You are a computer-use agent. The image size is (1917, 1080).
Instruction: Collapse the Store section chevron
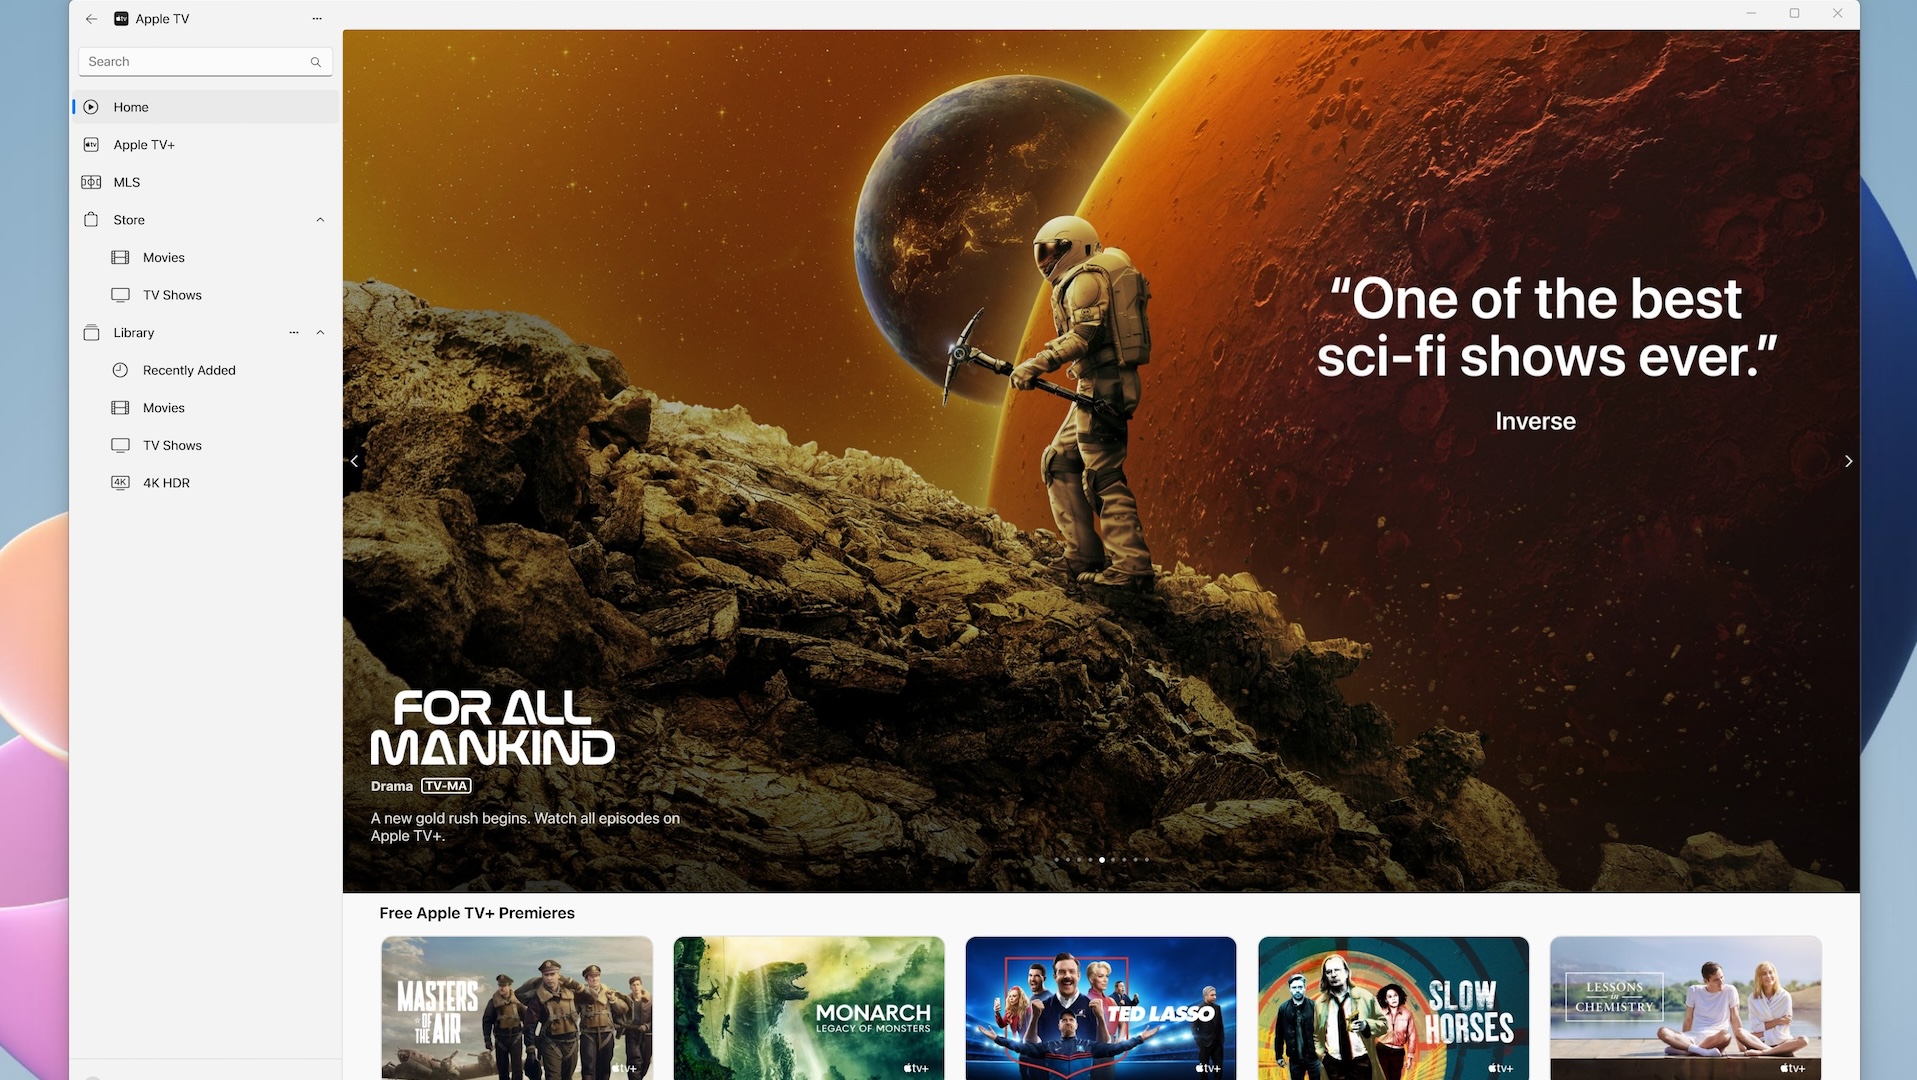[x=320, y=220]
